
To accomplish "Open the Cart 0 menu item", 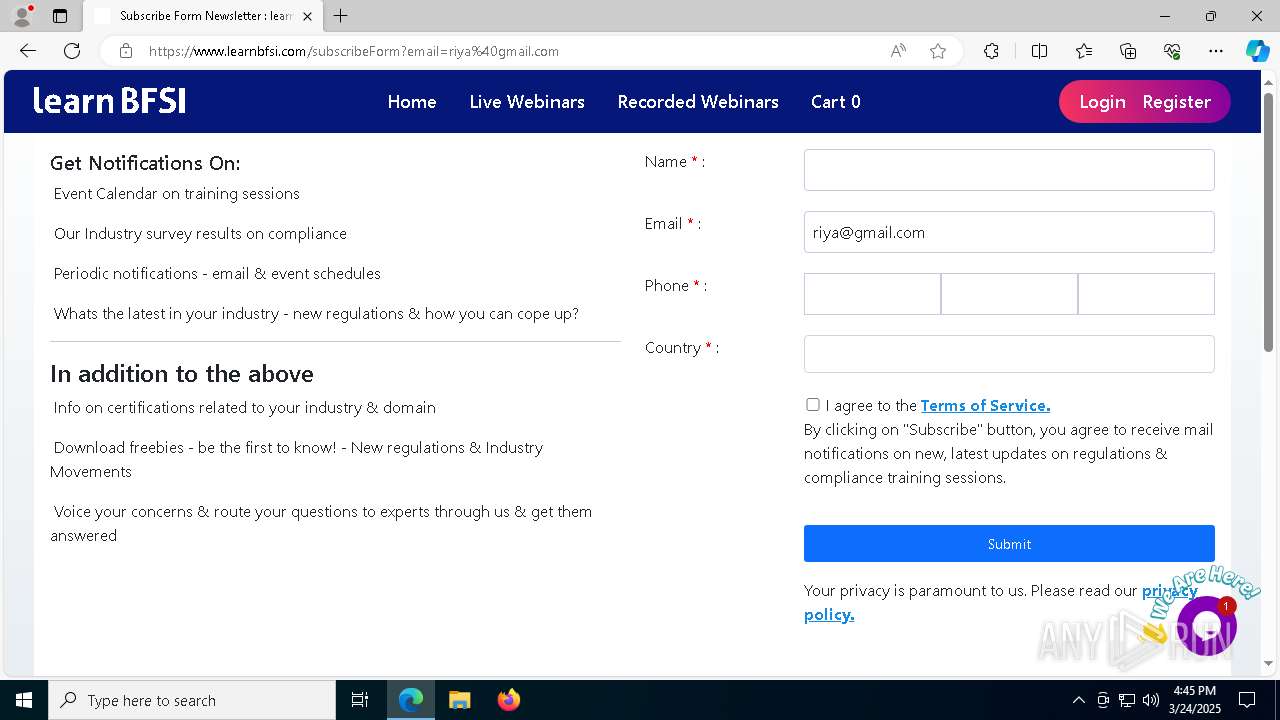I will (x=836, y=102).
